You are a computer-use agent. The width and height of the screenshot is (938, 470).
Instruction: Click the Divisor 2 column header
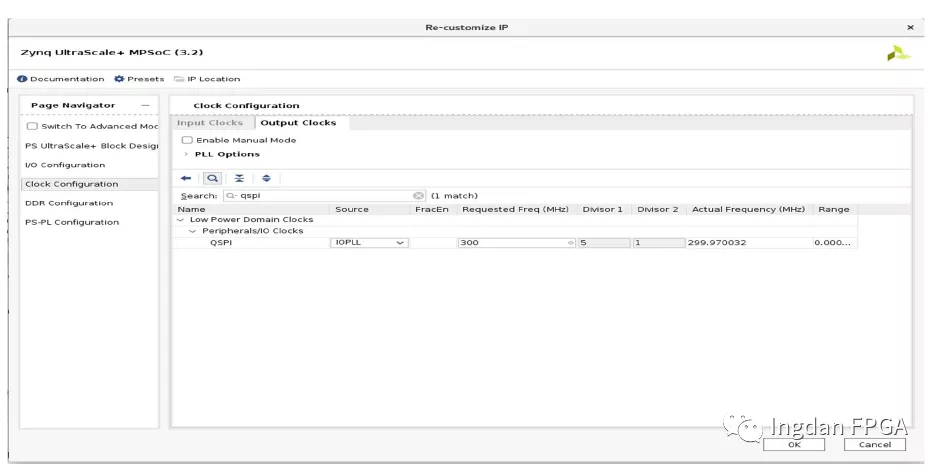[657, 209]
